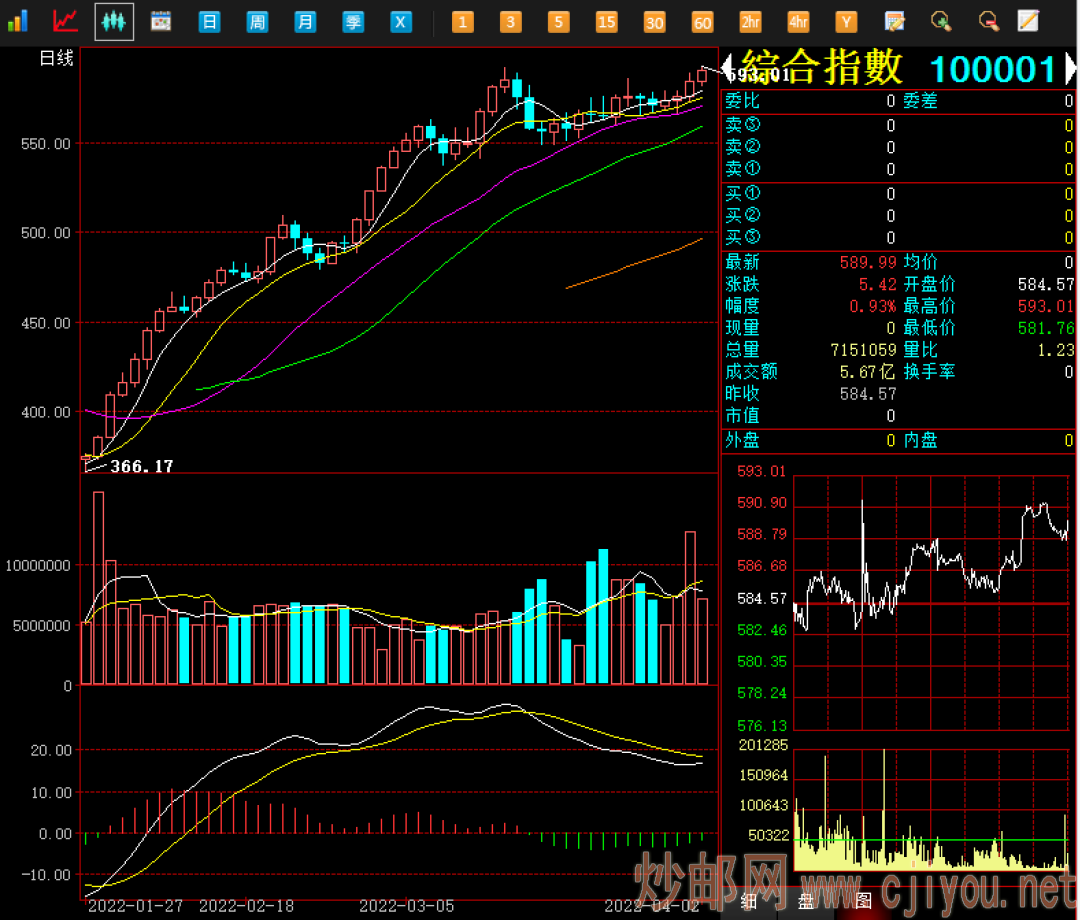The height and width of the screenshot is (920, 1080).
Task: Toggle daily period button 日
Action: point(209,22)
